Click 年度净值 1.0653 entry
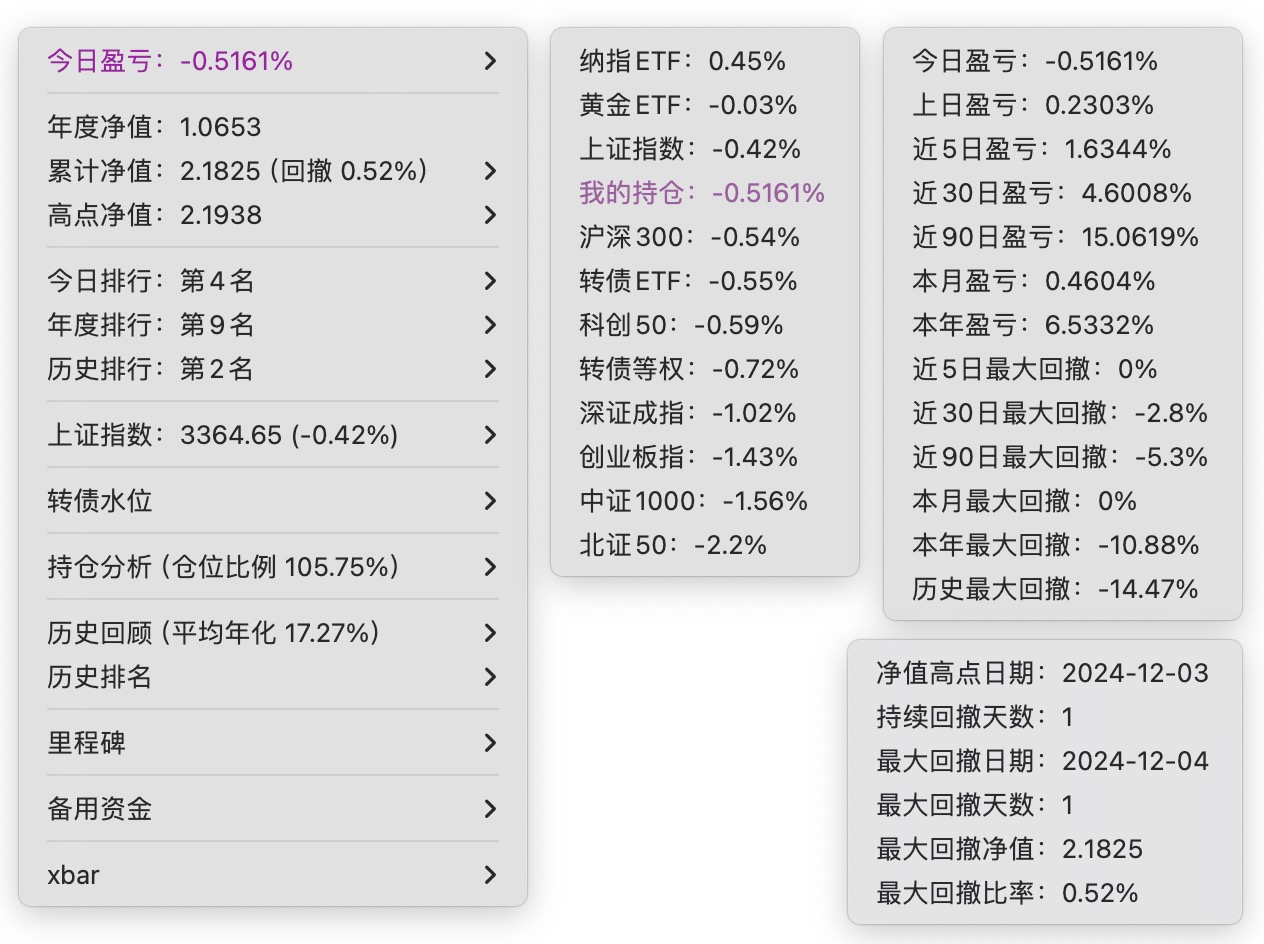Screen dimensions: 1264x944 click(154, 127)
